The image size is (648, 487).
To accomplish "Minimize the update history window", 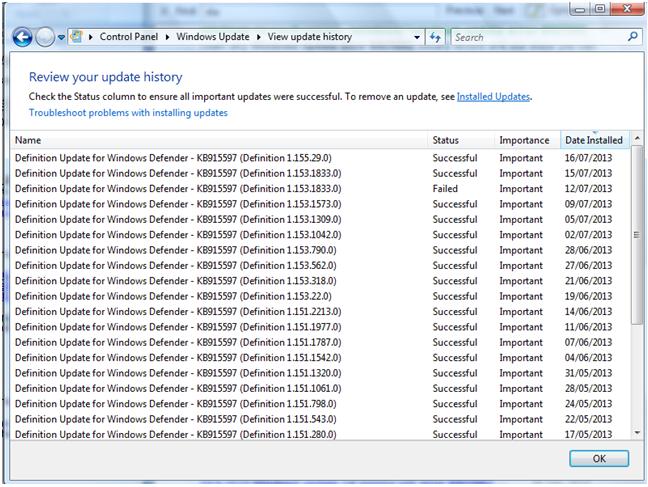I will coord(580,10).
